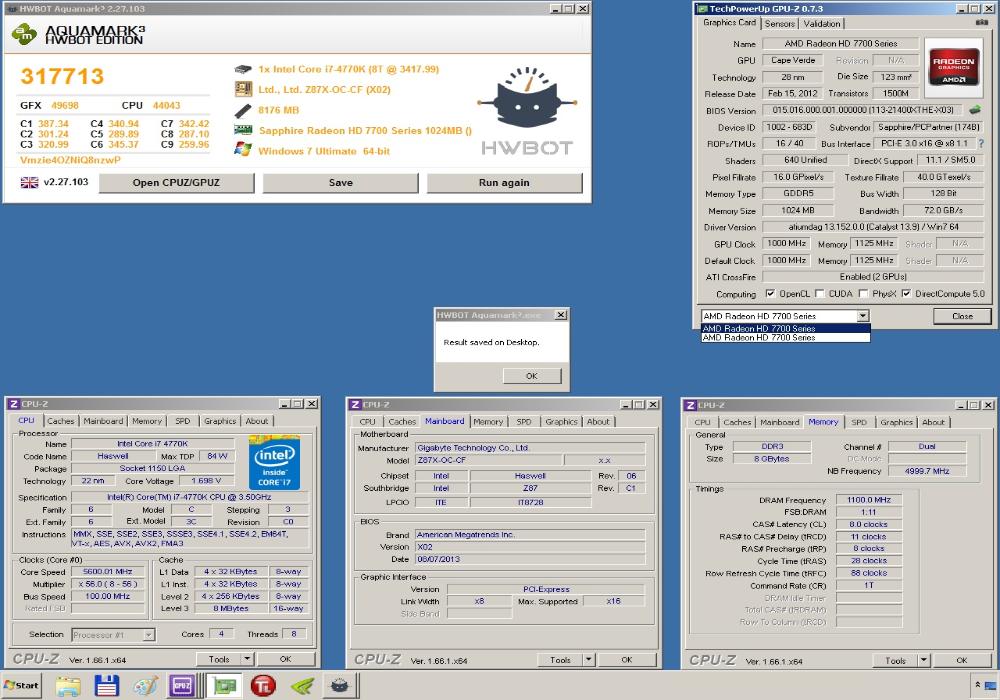Click OK in the Result saved dialog
This screenshot has height=700, width=1000.
tap(532, 376)
